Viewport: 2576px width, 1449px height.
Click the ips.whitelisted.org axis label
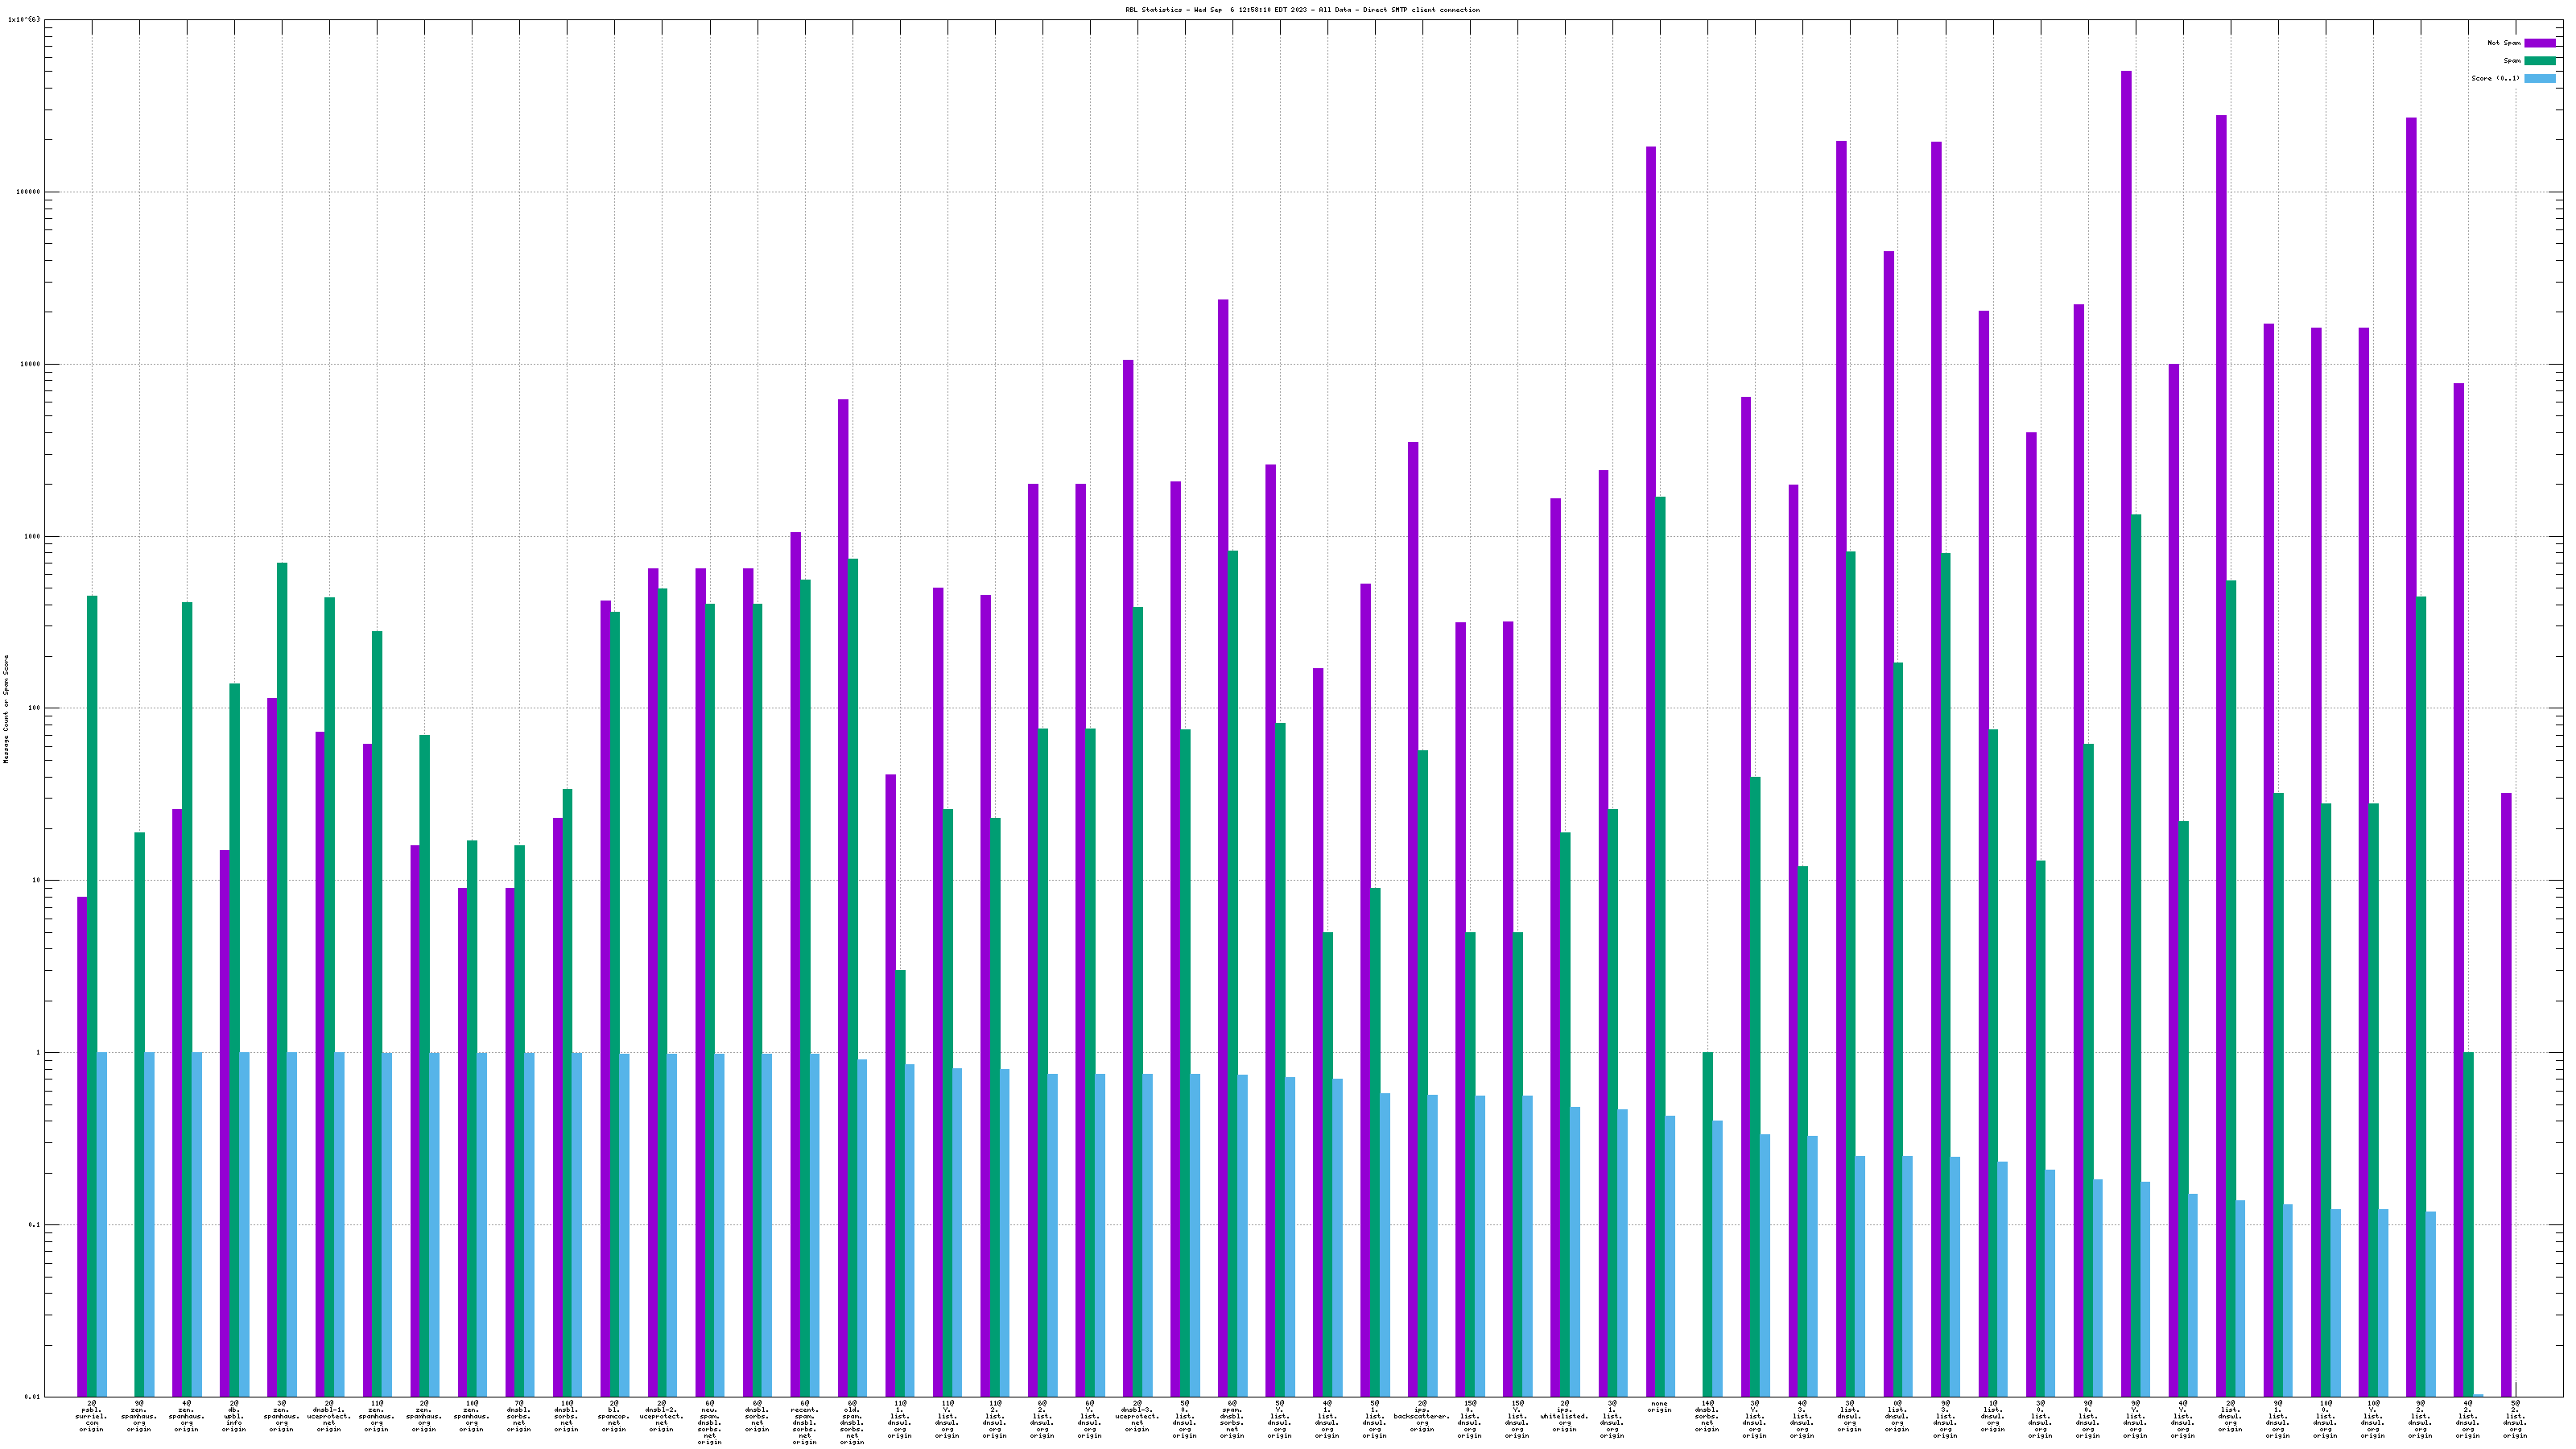(1565, 1416)
